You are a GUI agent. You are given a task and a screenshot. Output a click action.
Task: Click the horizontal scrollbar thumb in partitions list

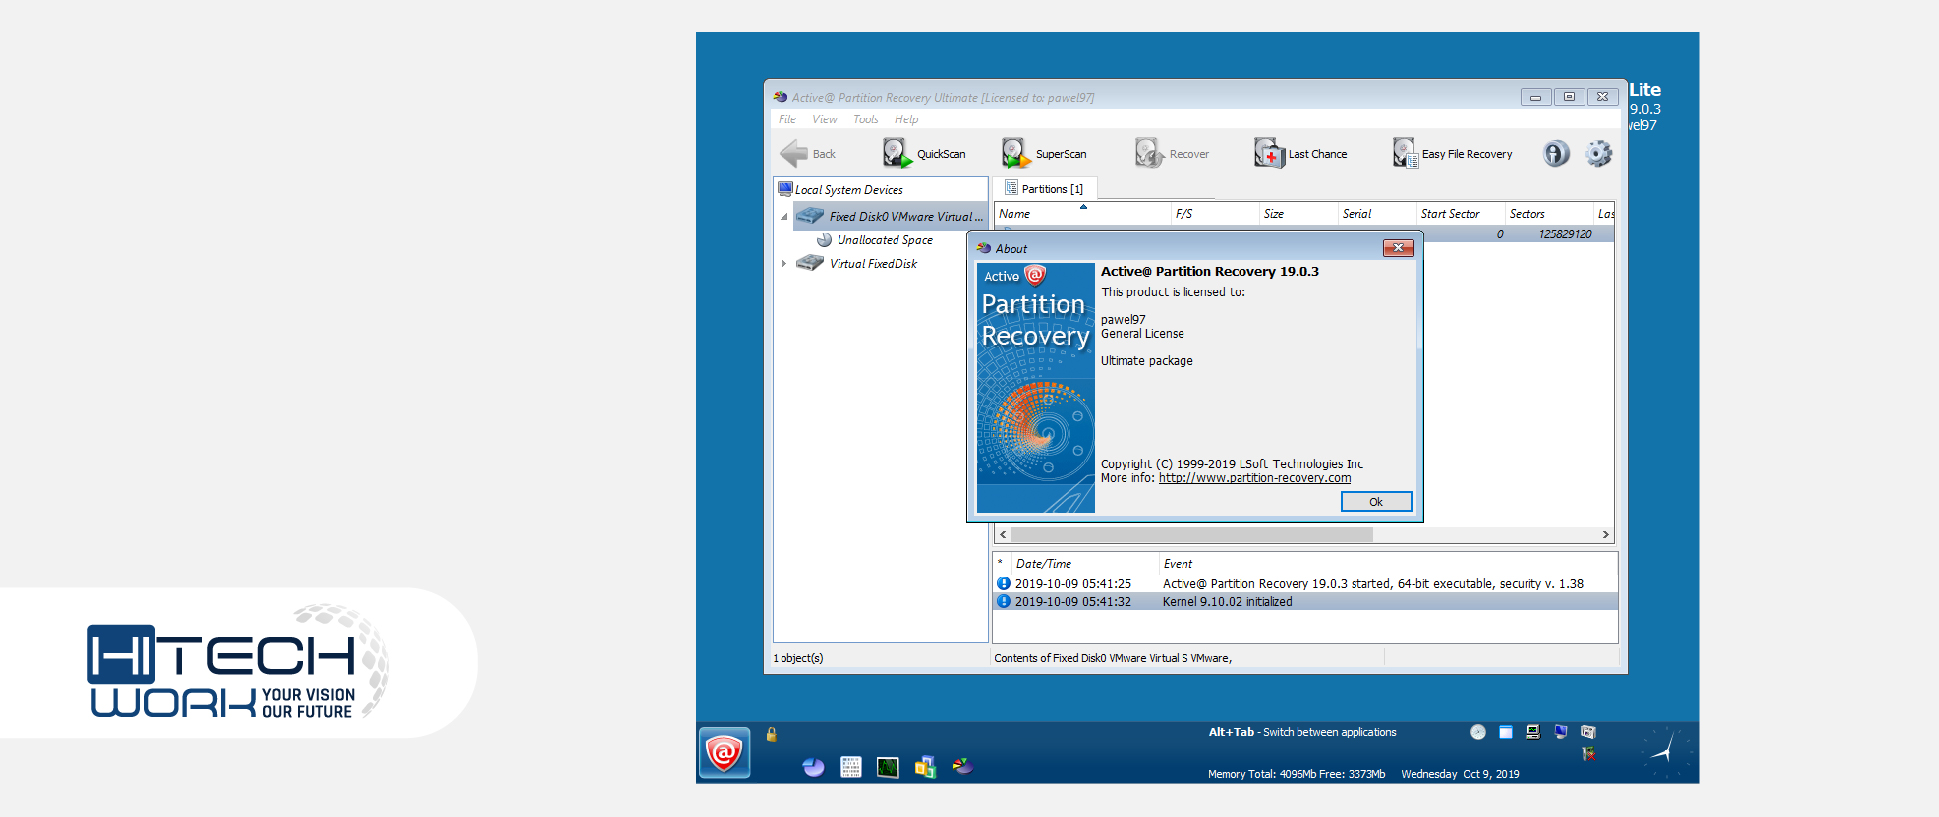click(1192, 535)
